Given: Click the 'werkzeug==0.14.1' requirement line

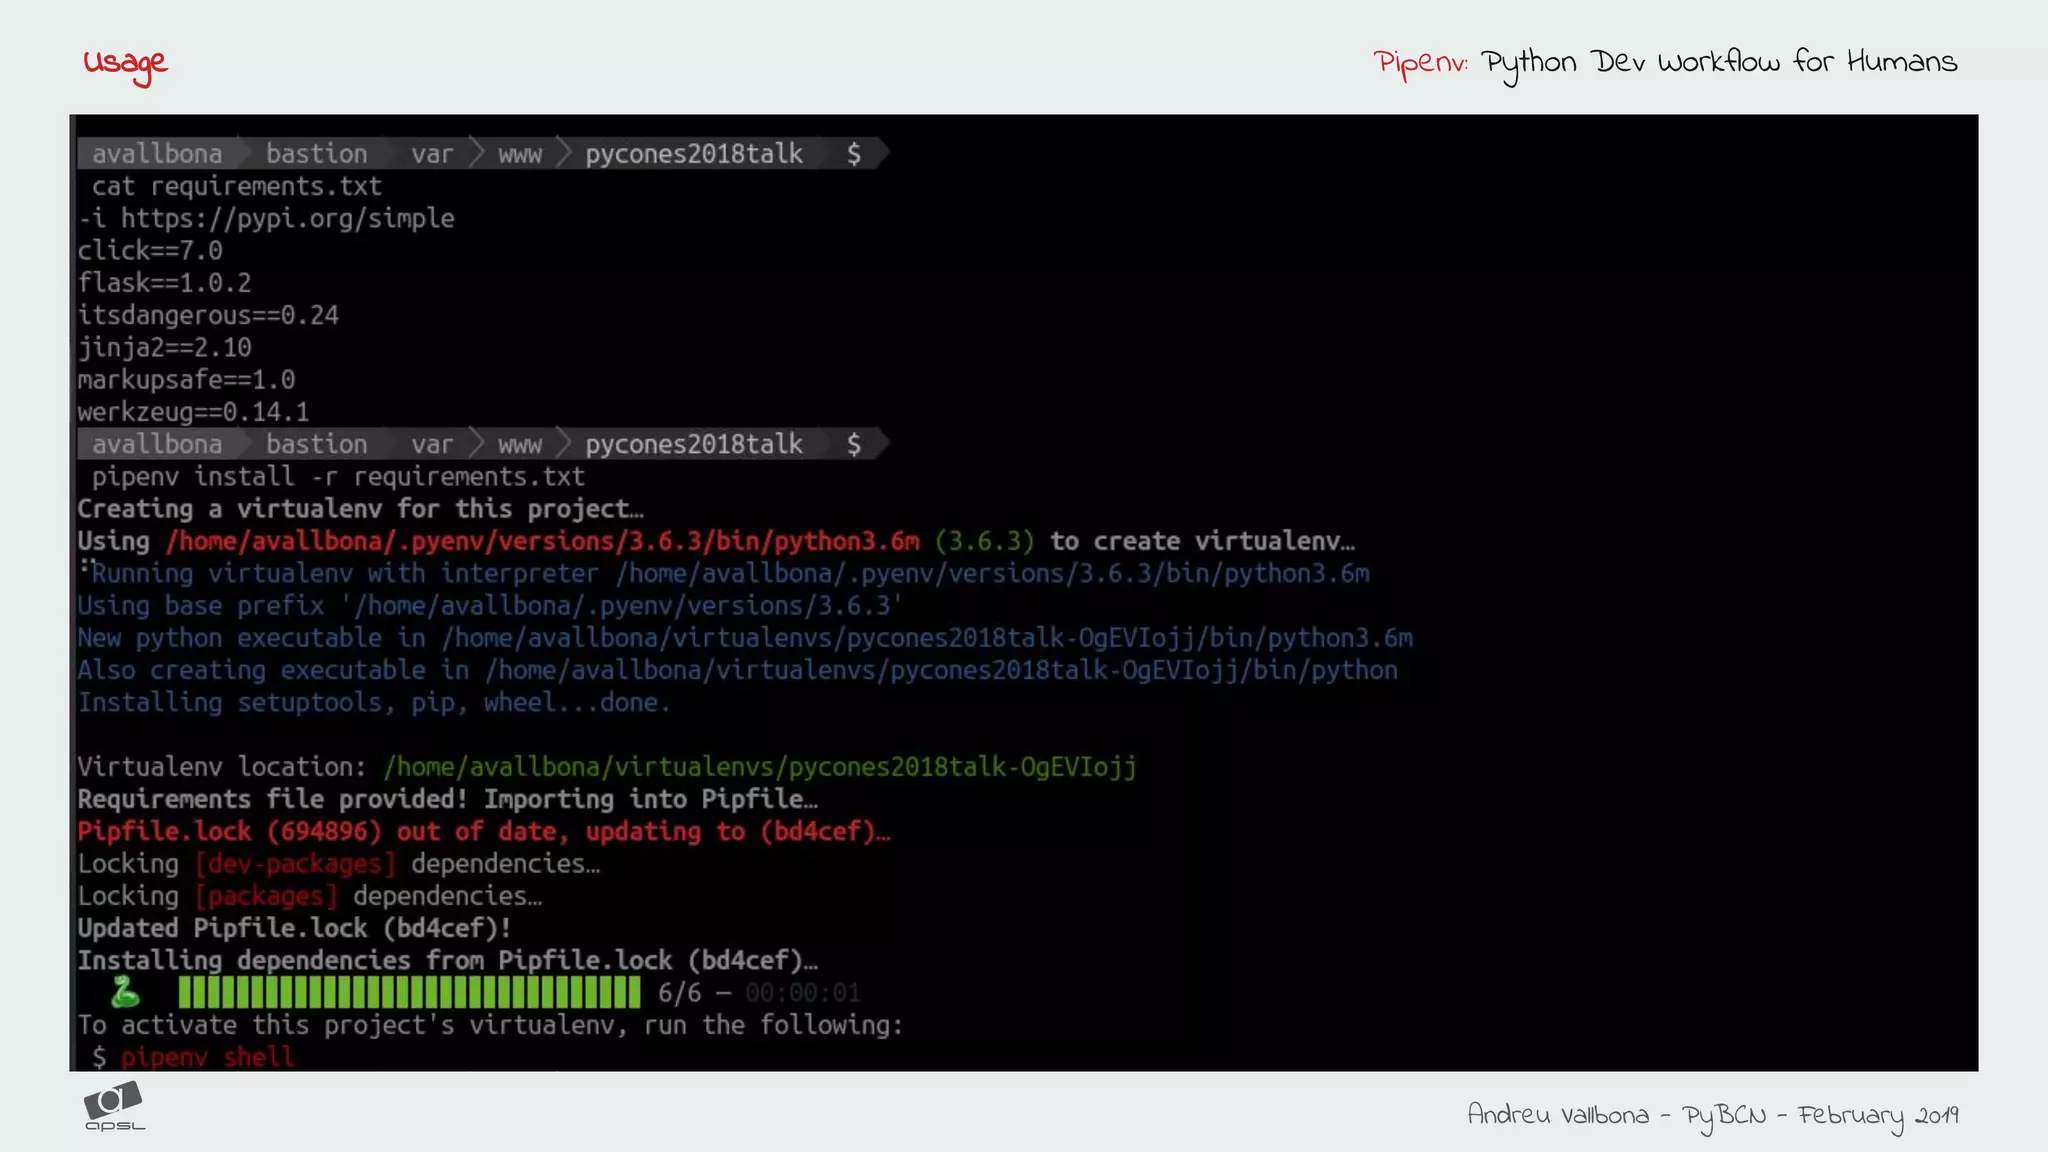Looking at the screenshot, I should tap(194, 412).
